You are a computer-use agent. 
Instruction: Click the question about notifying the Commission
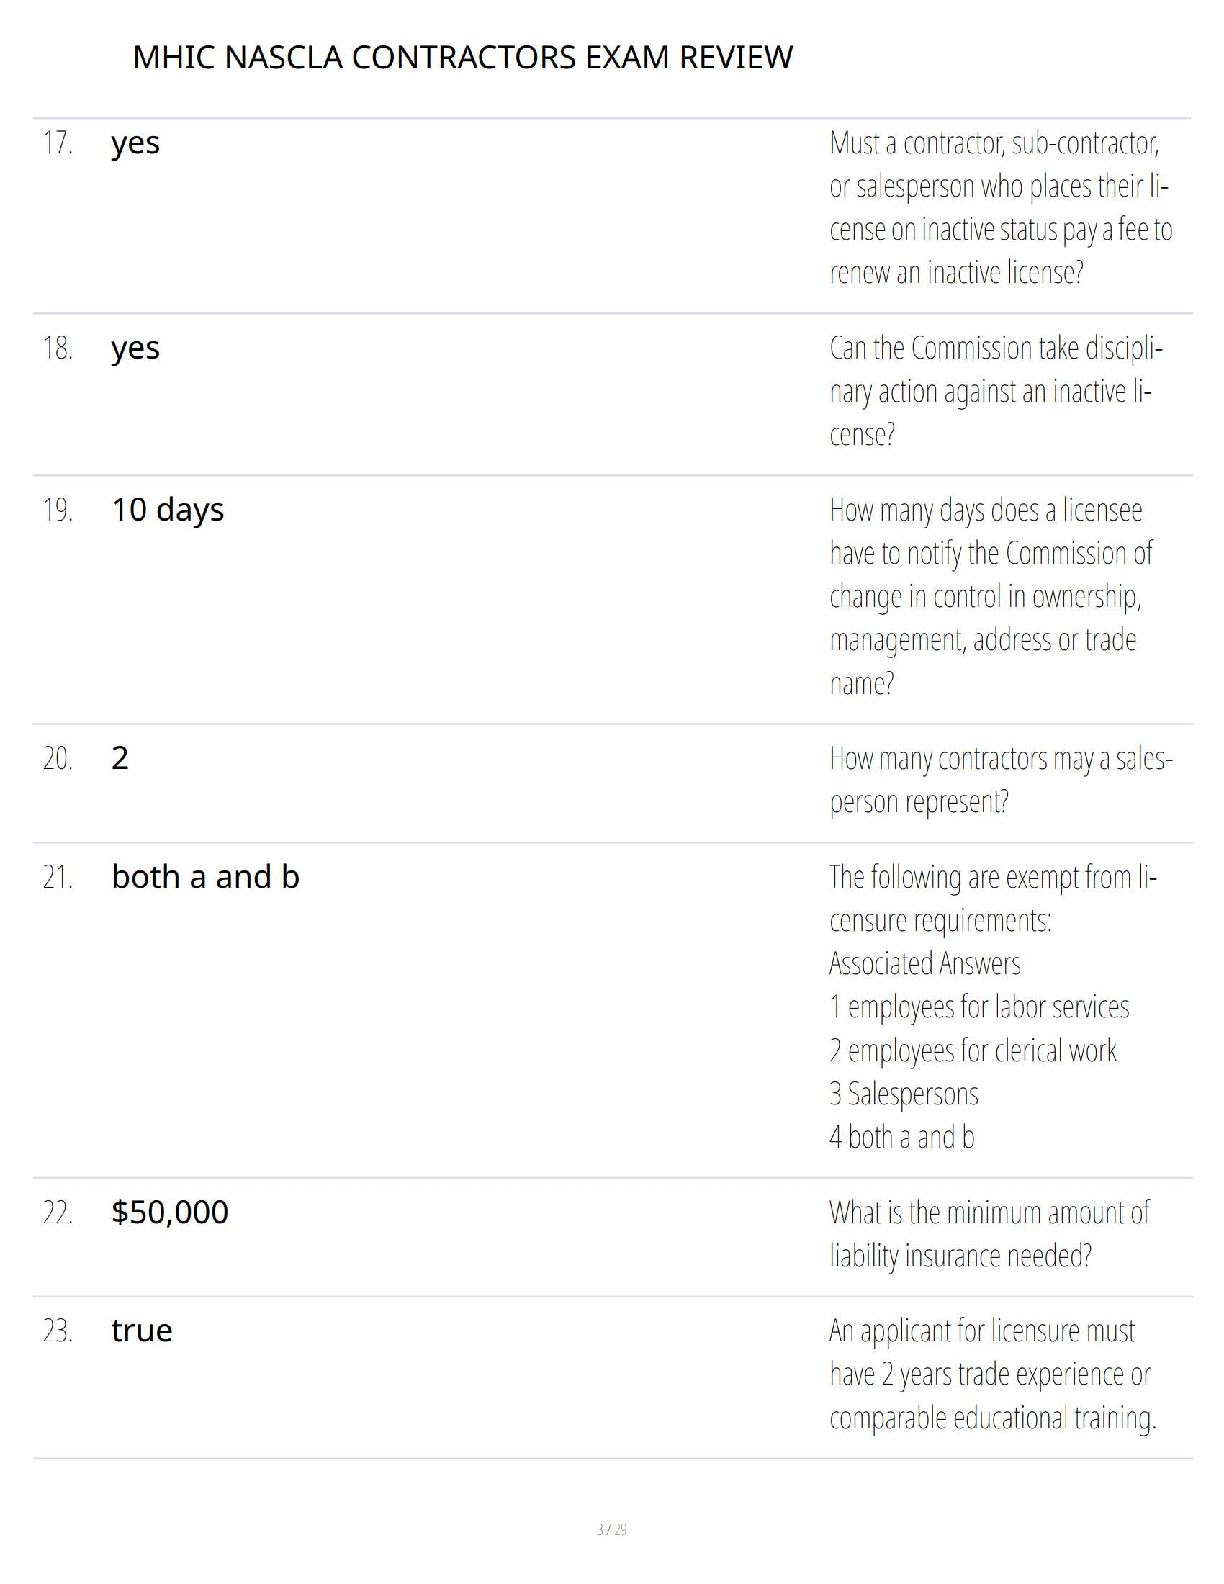[990, 596]
